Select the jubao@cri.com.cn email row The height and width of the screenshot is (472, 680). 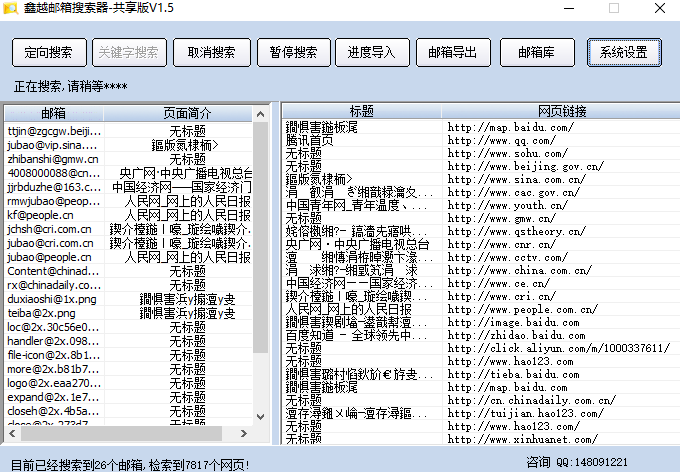pyautogui.click(x=128, y=243)
